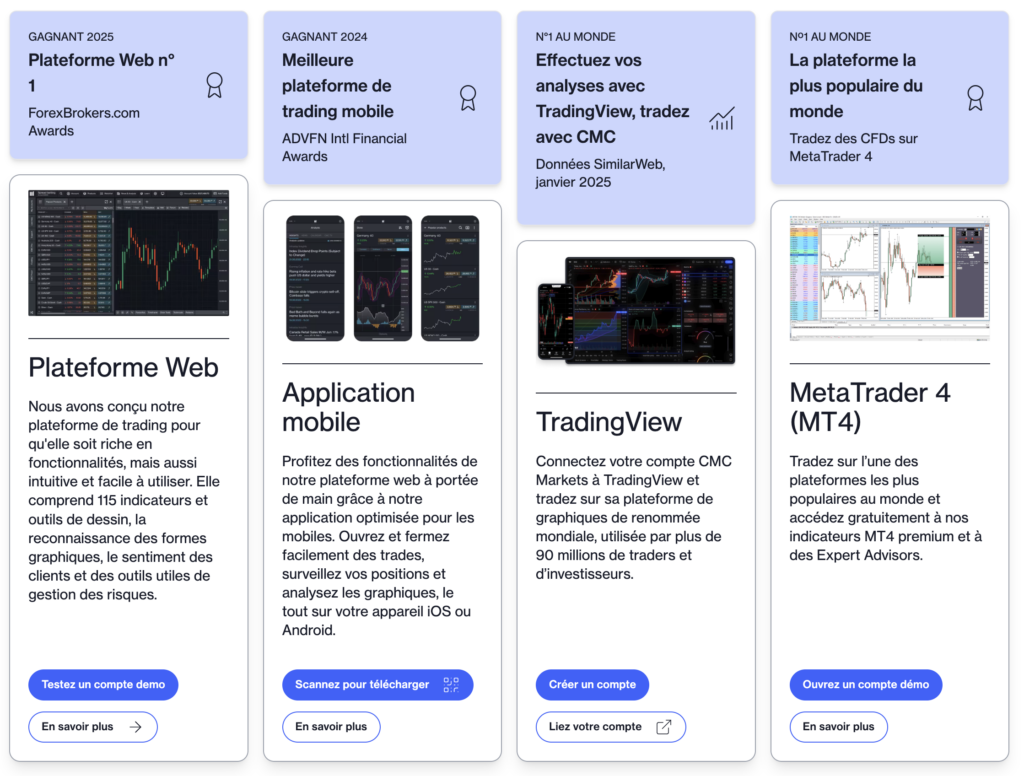Click the award ribbon icon on La plateforme la plus populaire card

[975, 98]
